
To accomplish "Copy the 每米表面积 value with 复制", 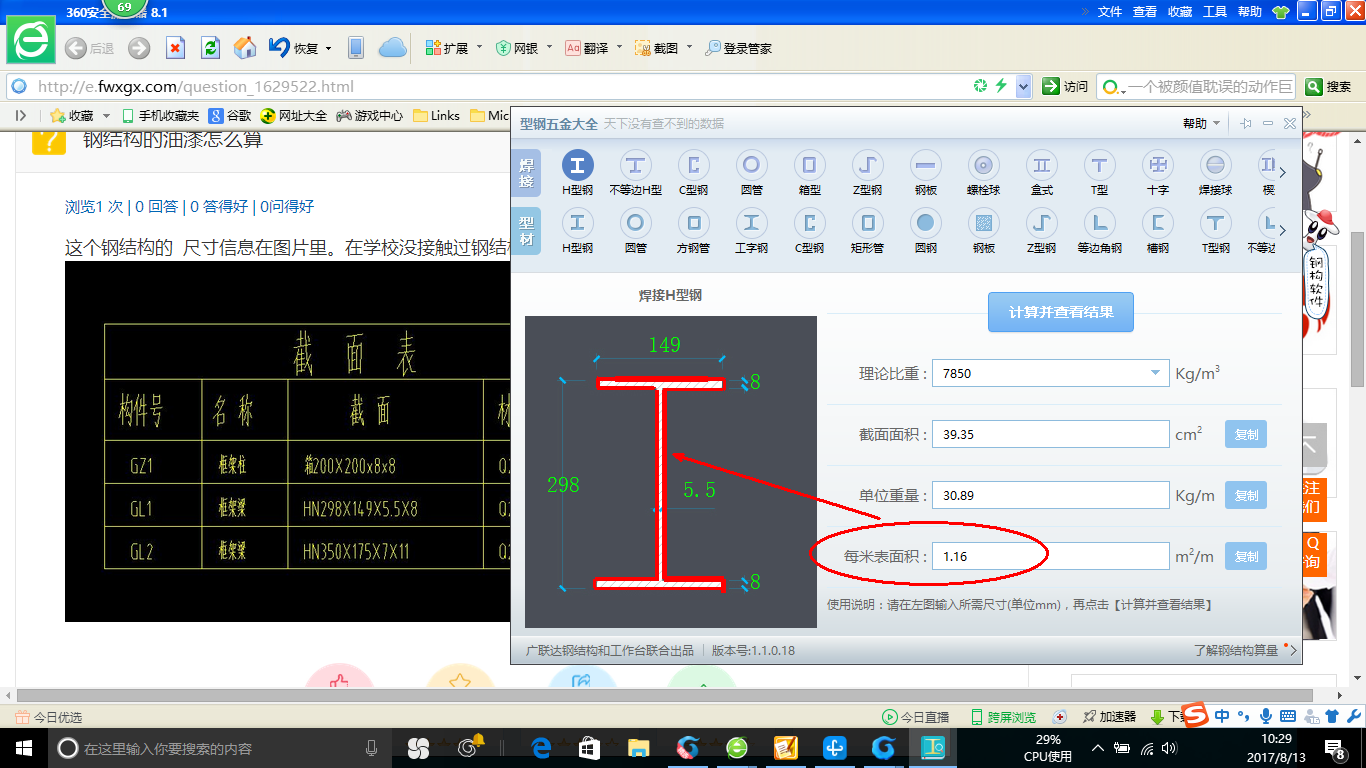I will pos(1246,557).
